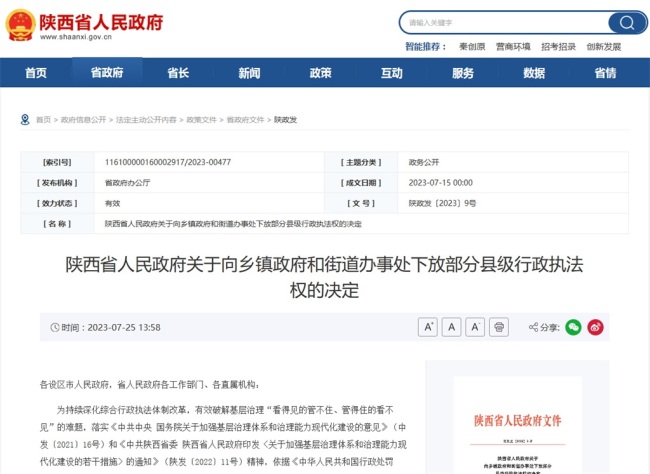Click recommended keyword 营商环境
This screenshot has width=650, height=474.
pos(513,47)
